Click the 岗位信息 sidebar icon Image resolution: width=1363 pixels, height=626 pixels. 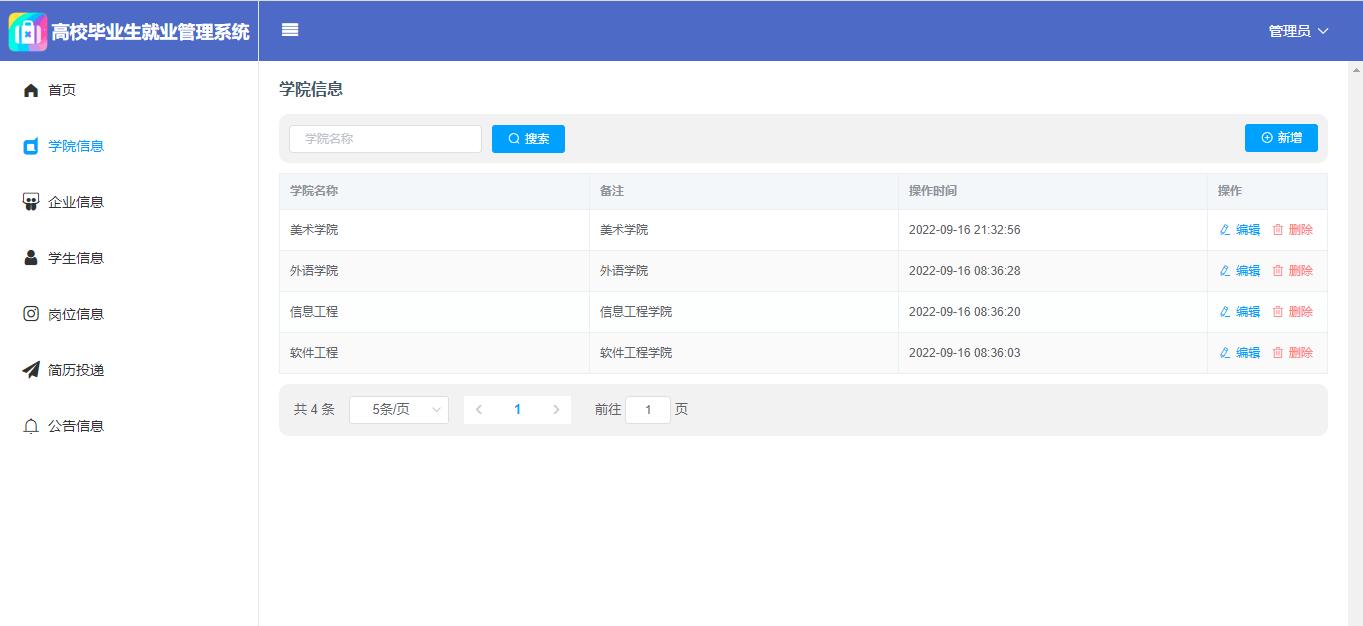point(31,314)
